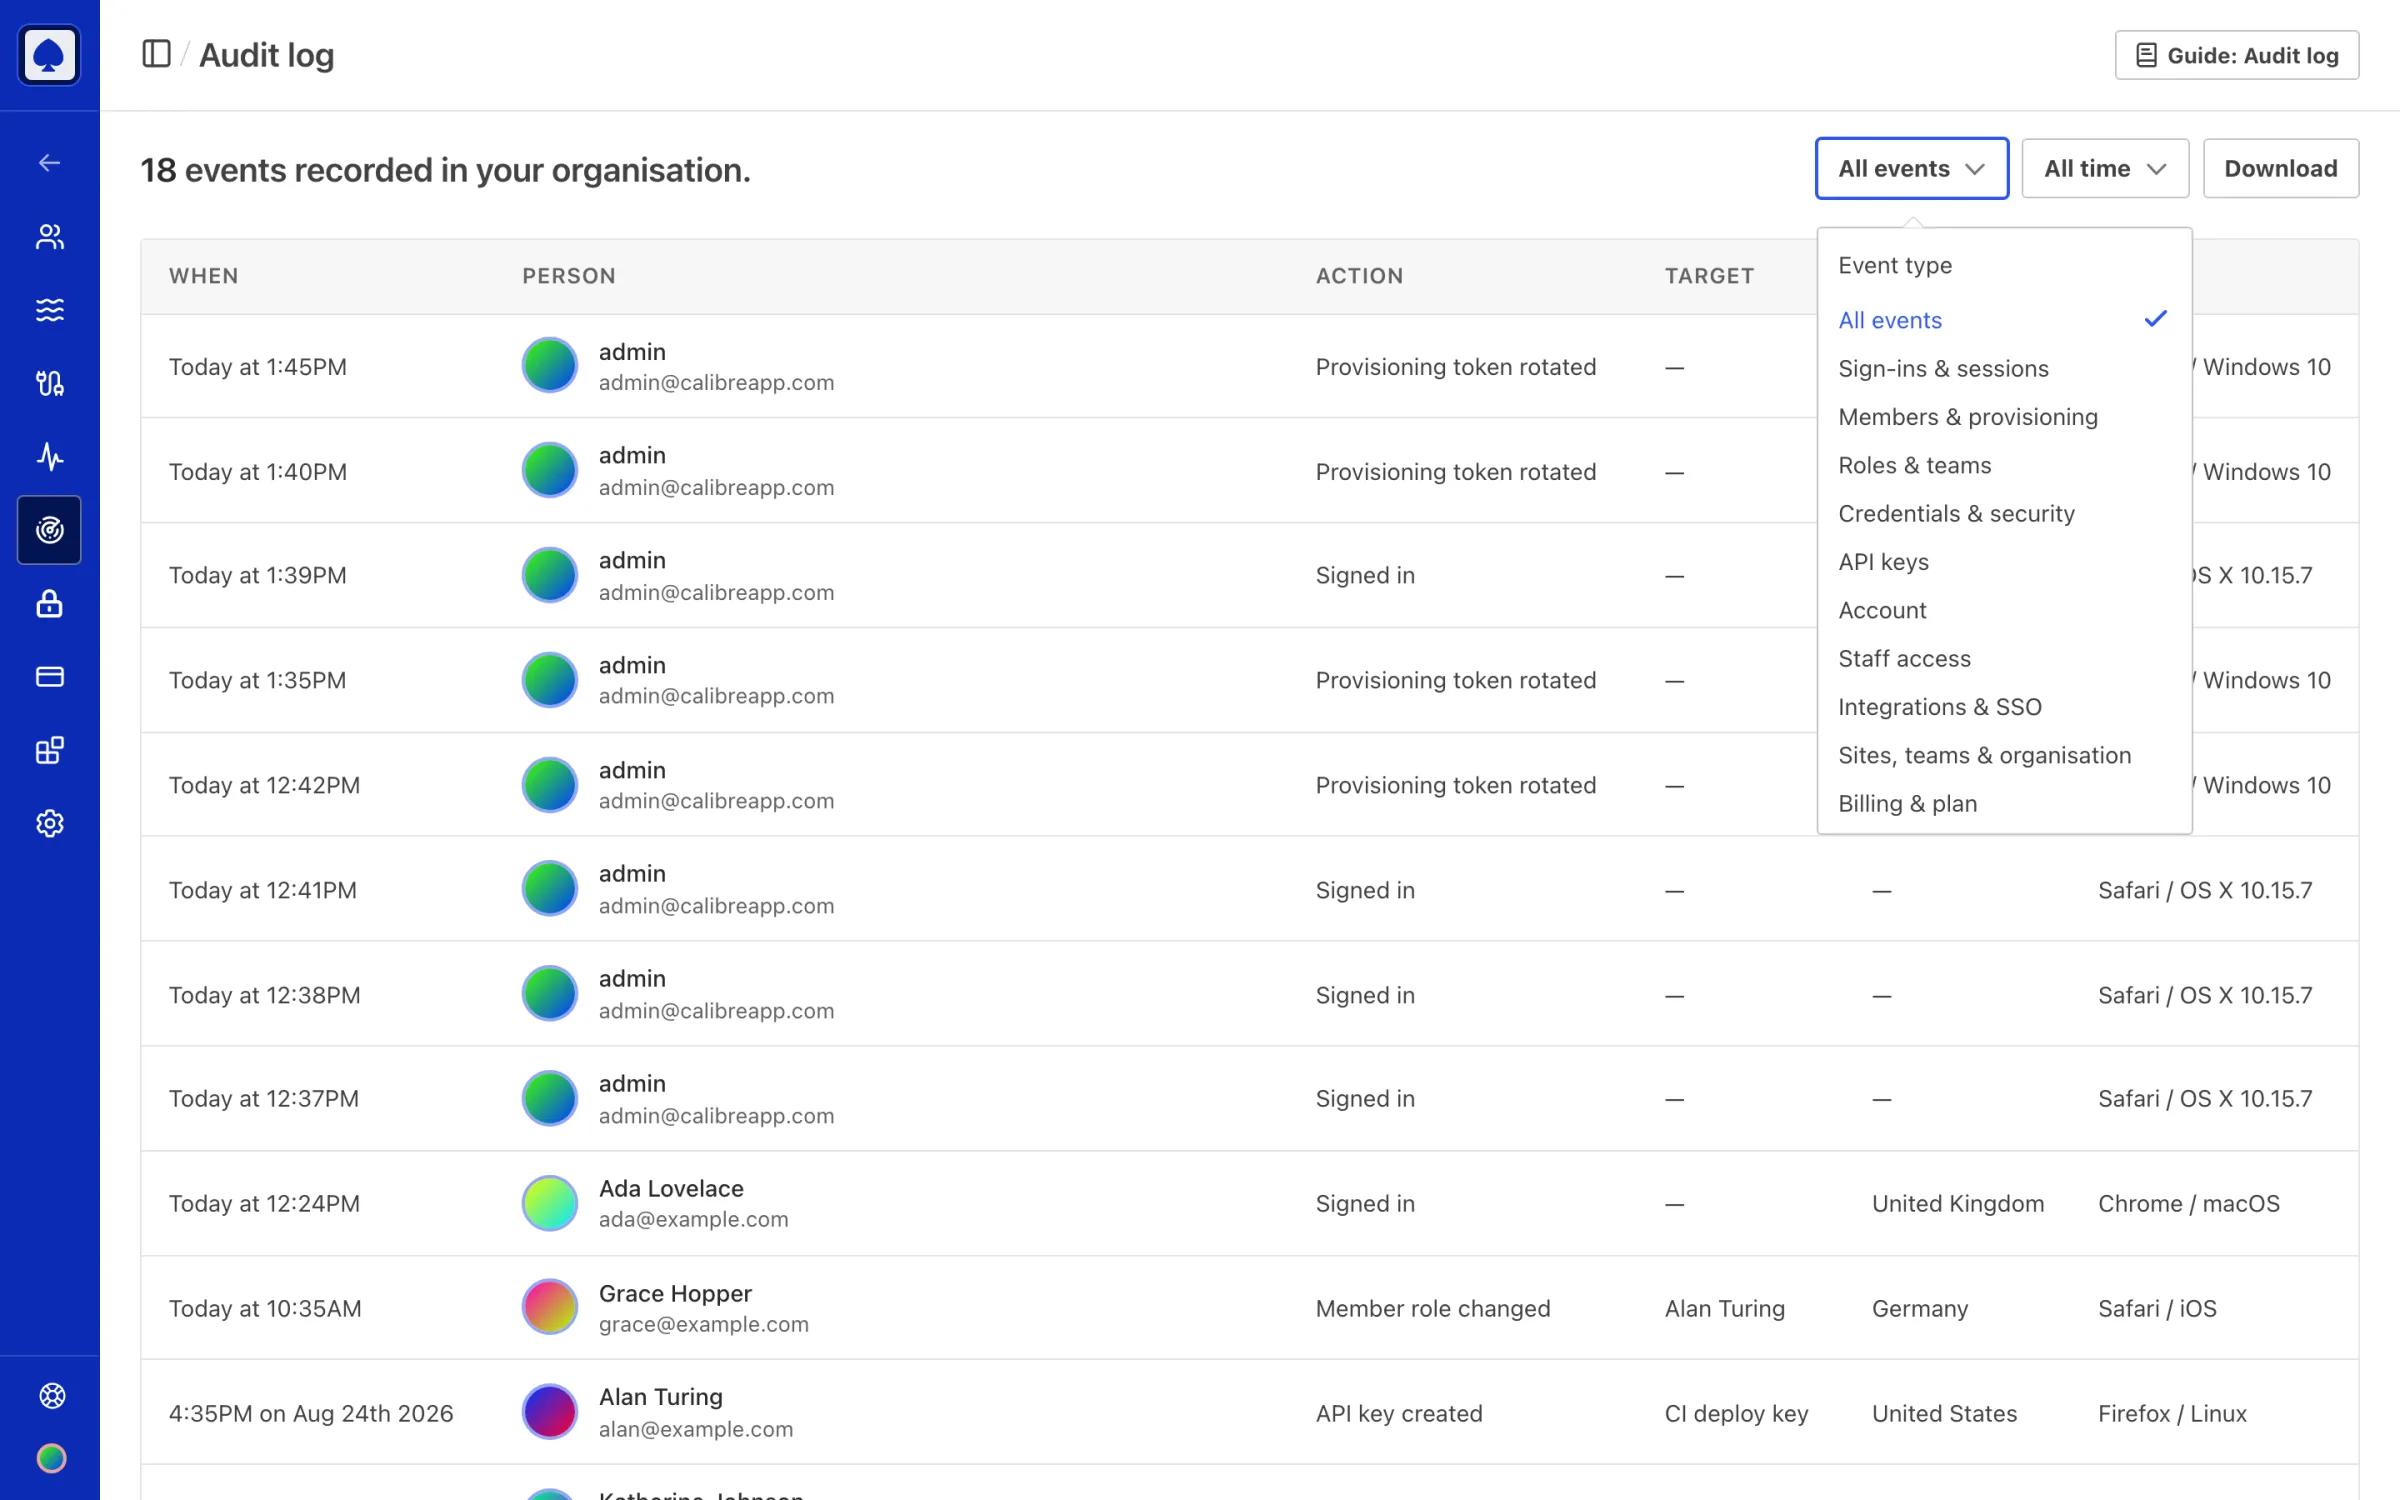
Task: Click Alan Turing's avatar
Action: pos(549,1412)
